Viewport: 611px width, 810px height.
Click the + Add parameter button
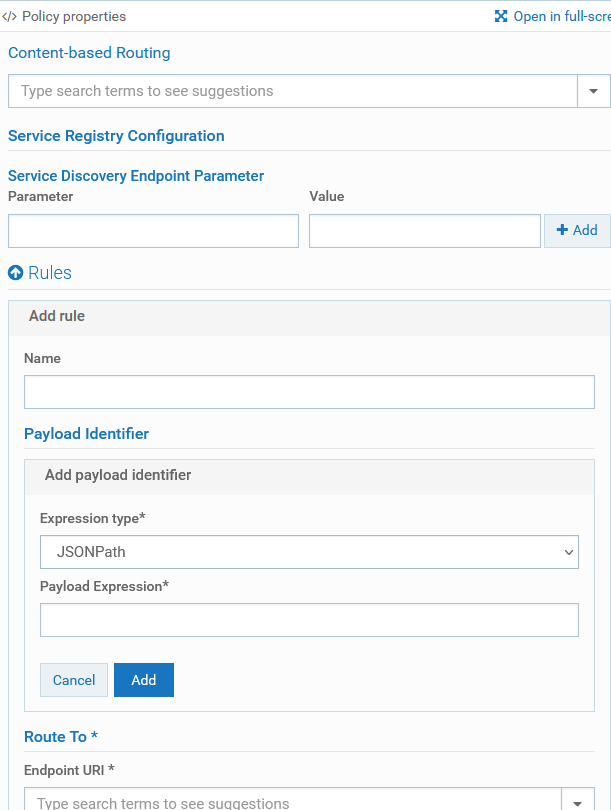pos(577,230)
